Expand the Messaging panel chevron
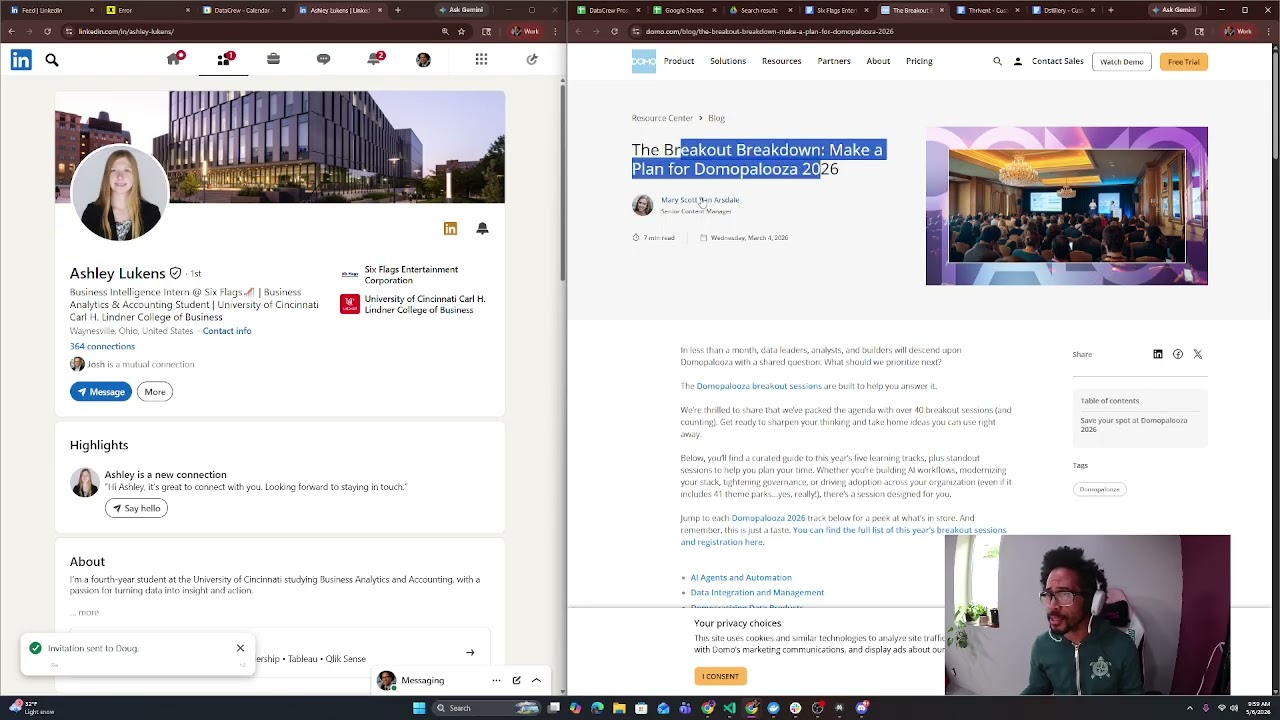 tap(536, 680)
